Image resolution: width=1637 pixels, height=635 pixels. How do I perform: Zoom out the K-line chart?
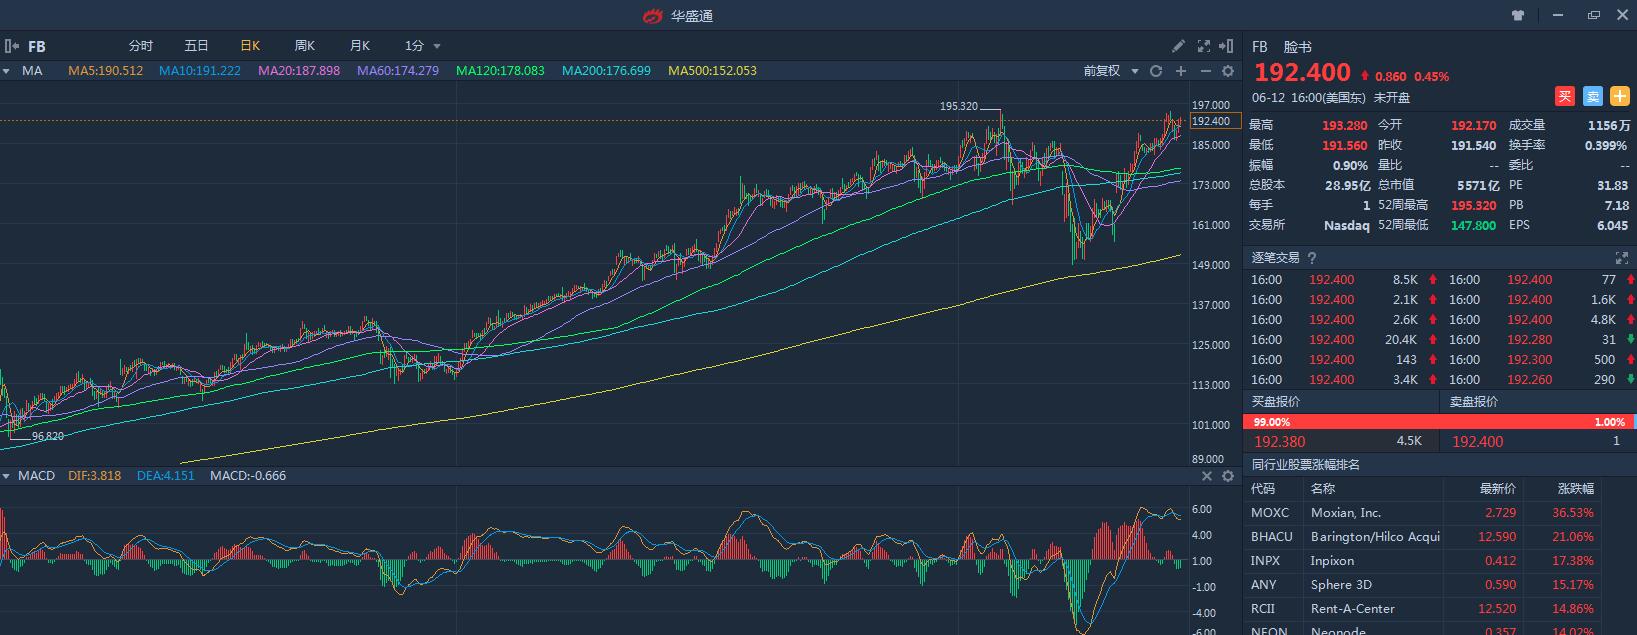(1205, 71)
